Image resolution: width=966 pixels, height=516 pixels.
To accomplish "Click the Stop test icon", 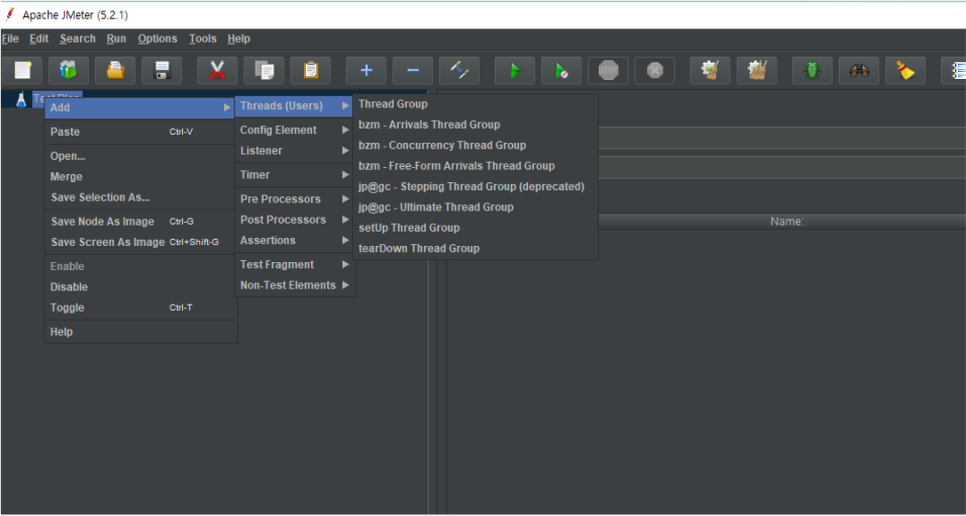I will pos(608,70).
